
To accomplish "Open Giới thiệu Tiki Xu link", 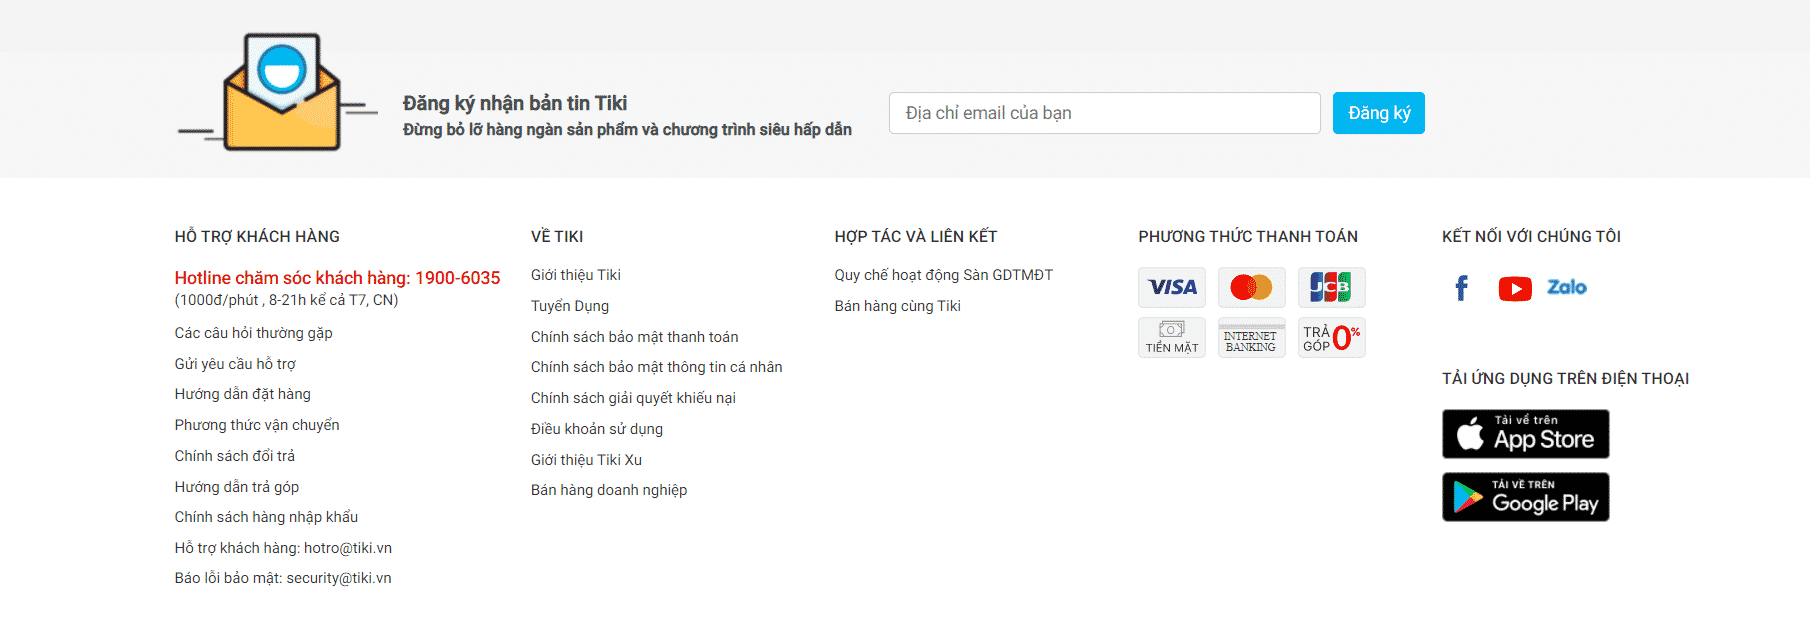I will pyautogui.click(x=586, y=460).
